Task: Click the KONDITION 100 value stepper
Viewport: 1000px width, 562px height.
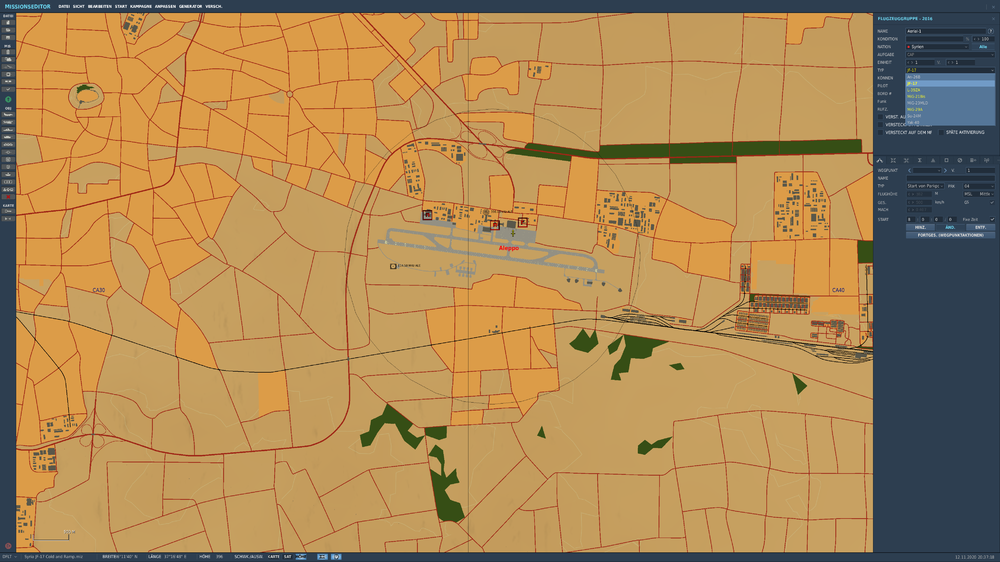Action: [x=983, y=39]
